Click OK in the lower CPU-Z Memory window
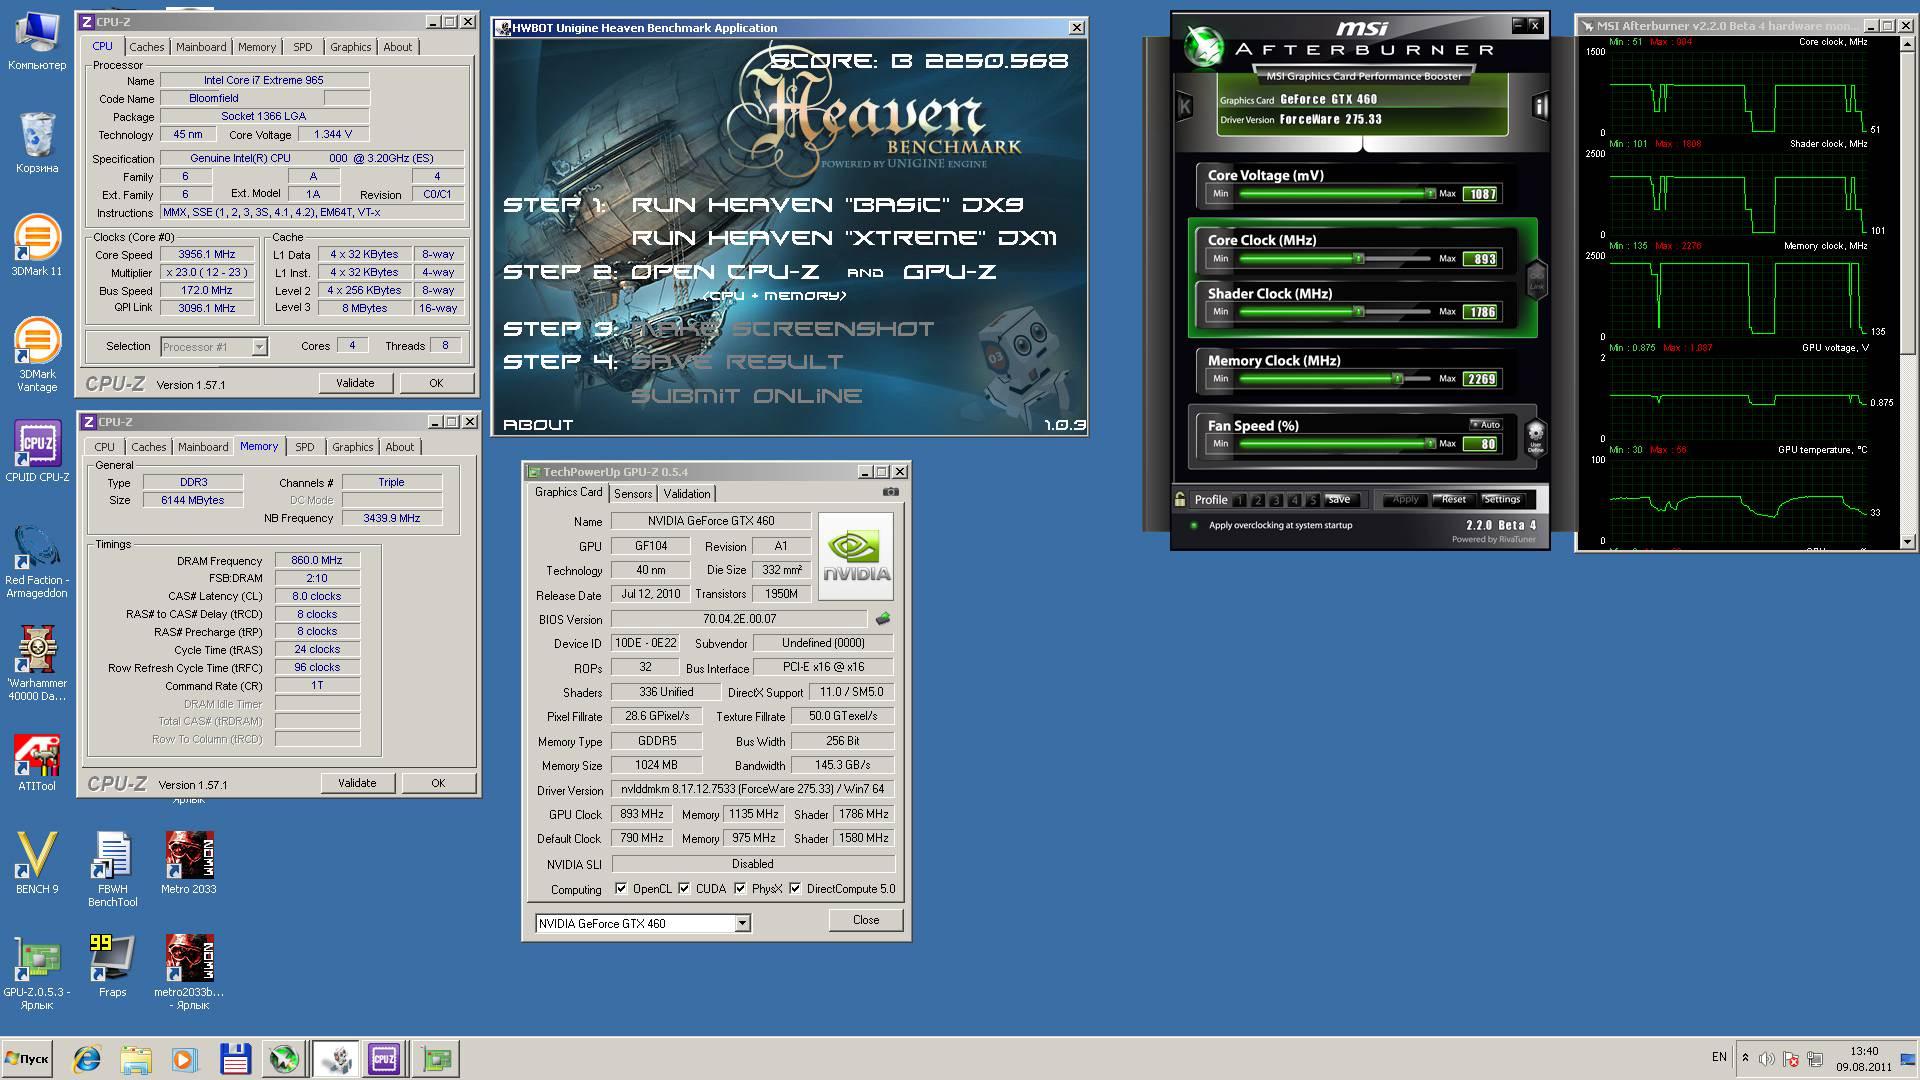1920x1080 pixels. 438,783
